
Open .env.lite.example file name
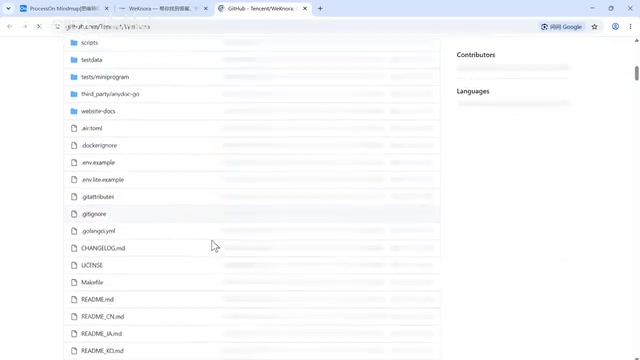coord(102,180)
